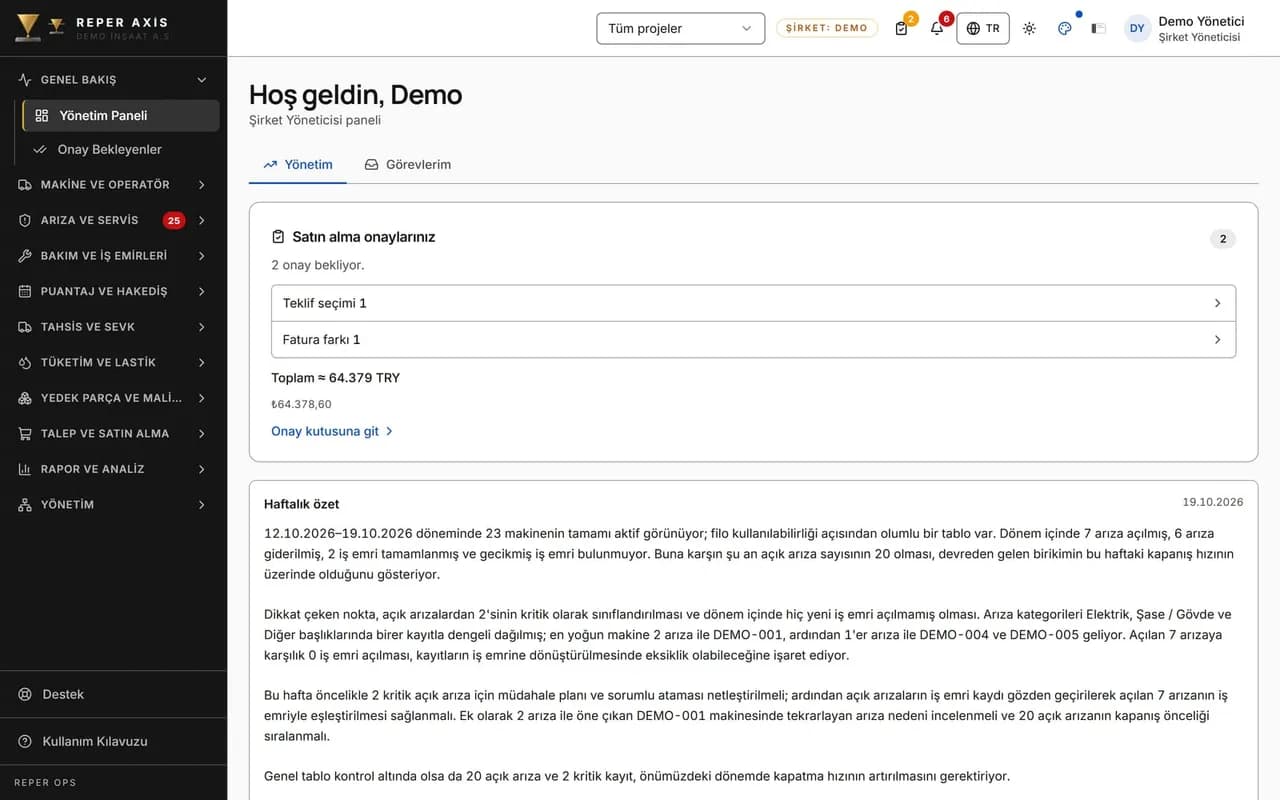Select Yönetim Paneli in sidebar
Viewport: 1280px width, 800px height.
pyautogui.click(x=121, y=116)
